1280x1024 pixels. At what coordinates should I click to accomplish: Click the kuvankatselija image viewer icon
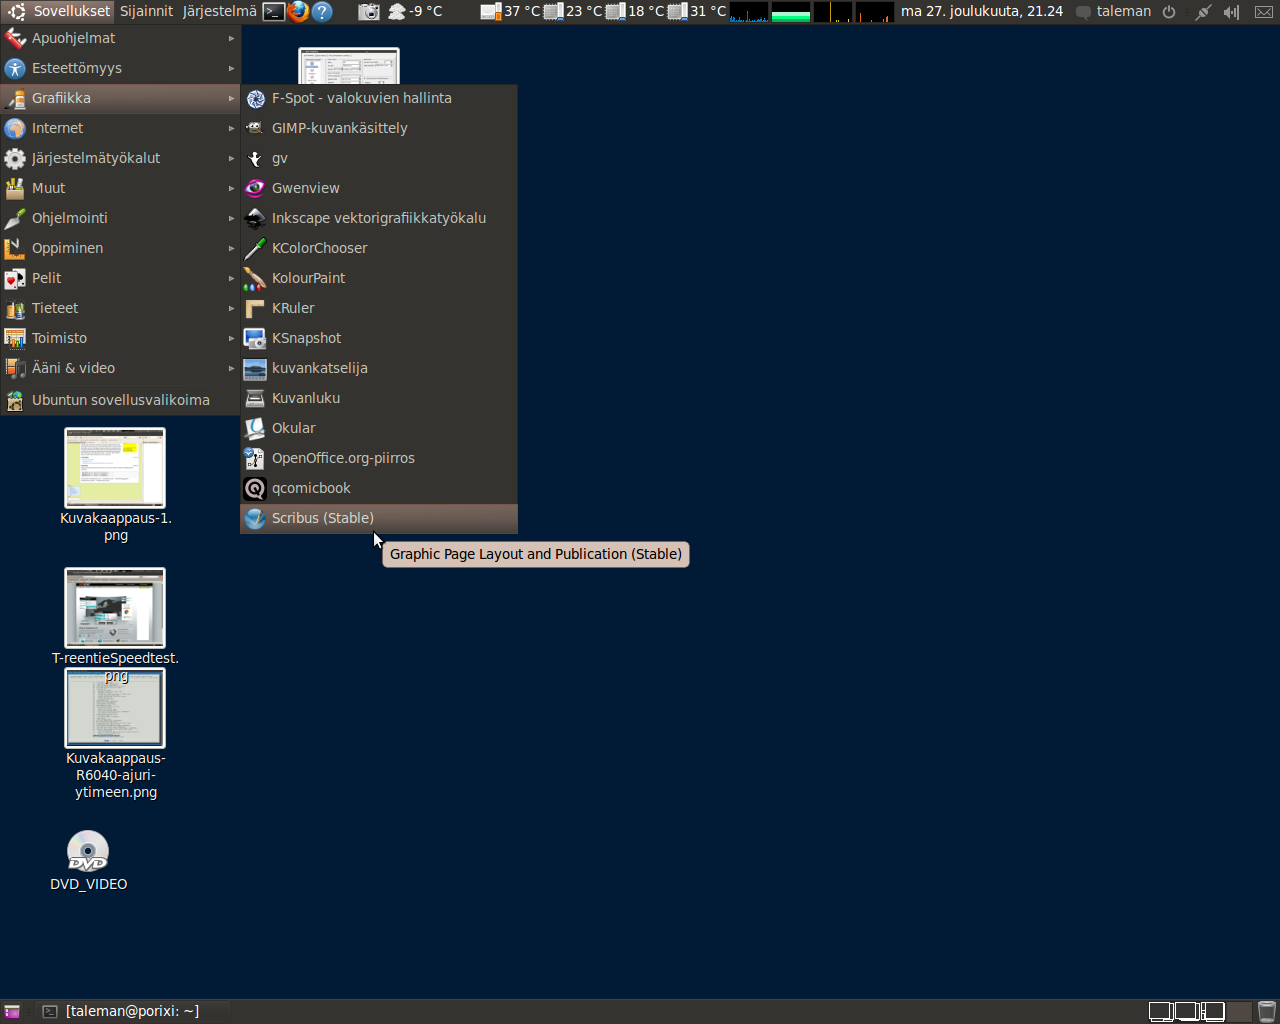click(x=255, y=368)
